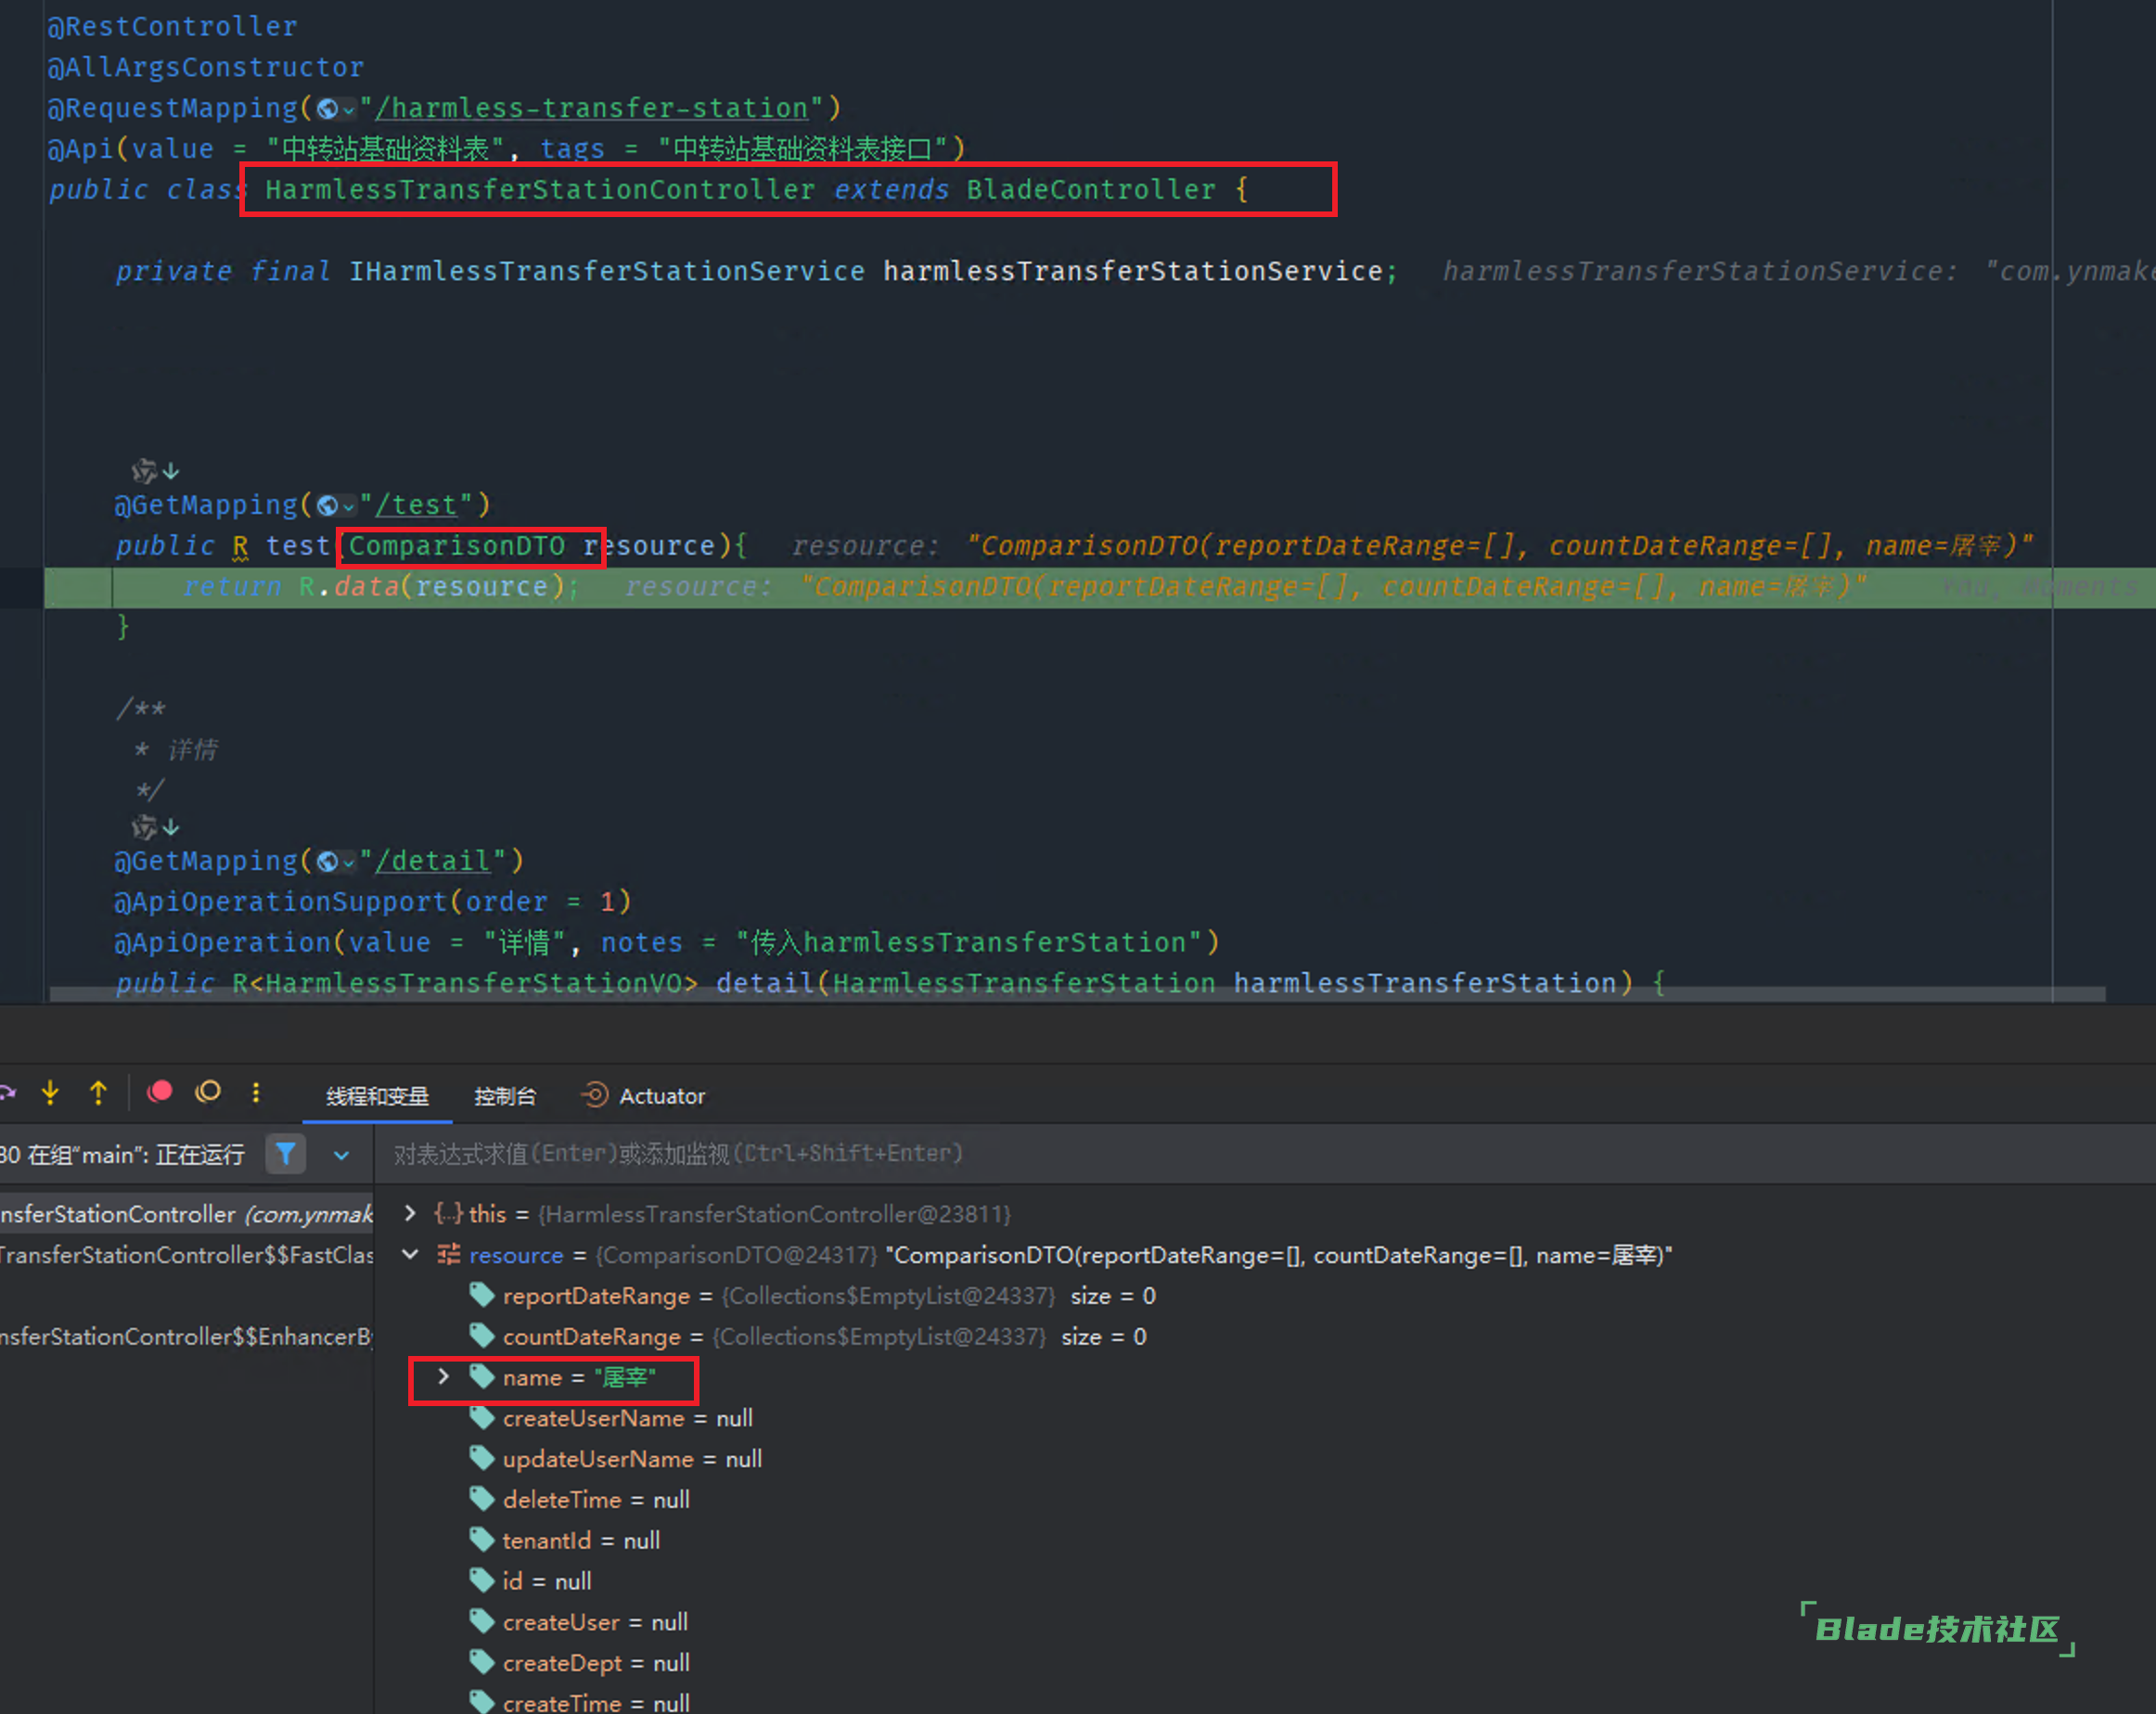2156x1714 pixels.
Task: Click the return R.data(resource) execution line
Action: click(x=1100, y=587)
